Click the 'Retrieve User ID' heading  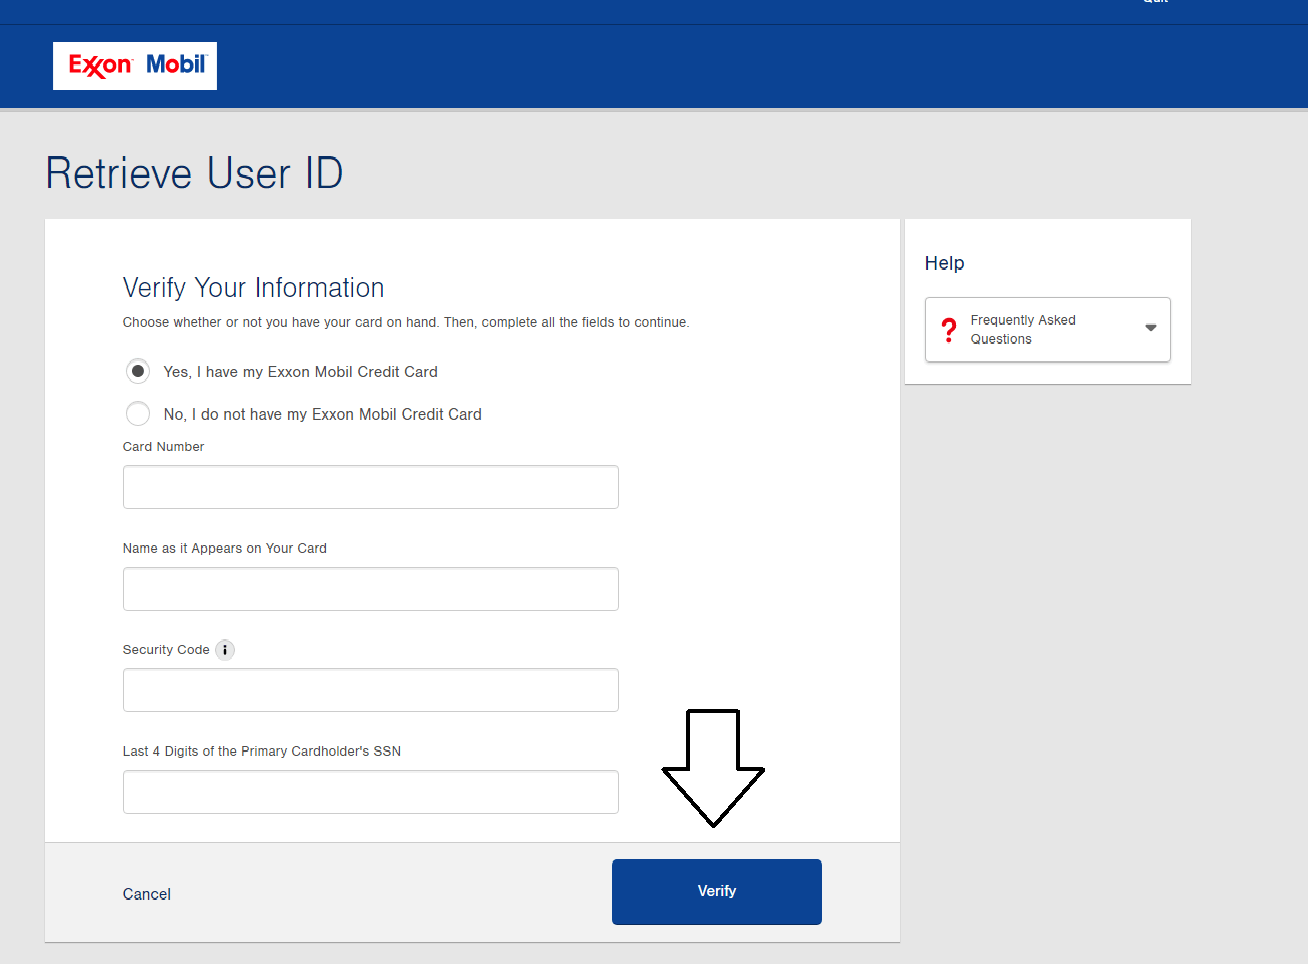pos(195,173)
